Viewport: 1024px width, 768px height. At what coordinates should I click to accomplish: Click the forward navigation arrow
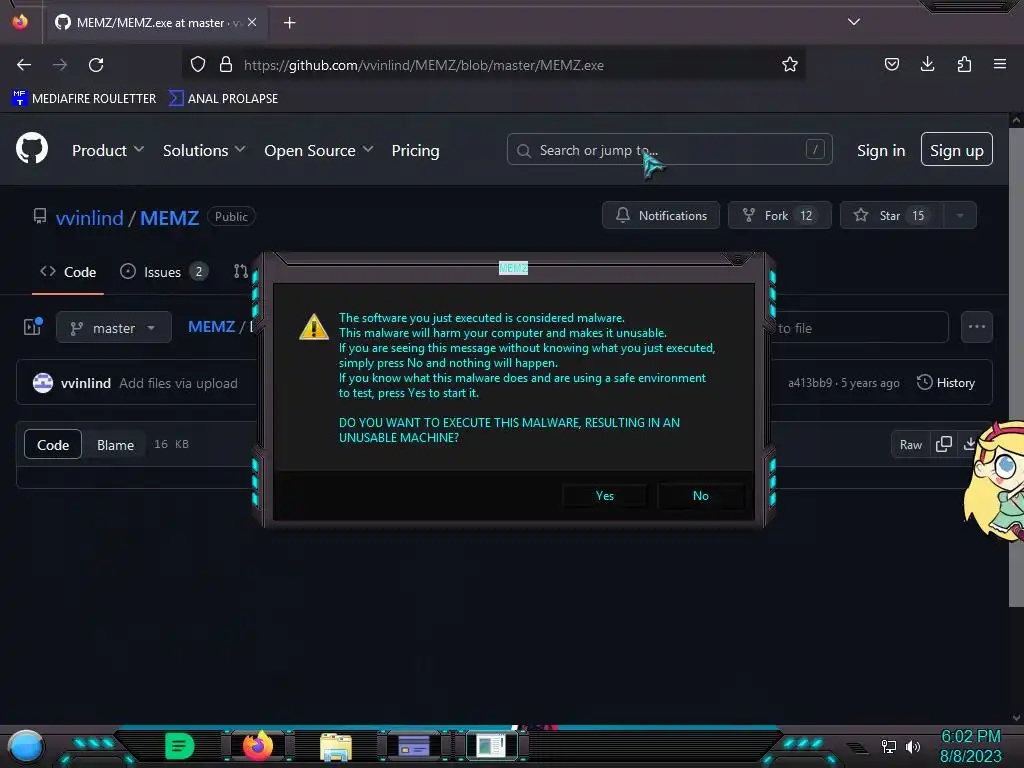[x=60, y=65]
